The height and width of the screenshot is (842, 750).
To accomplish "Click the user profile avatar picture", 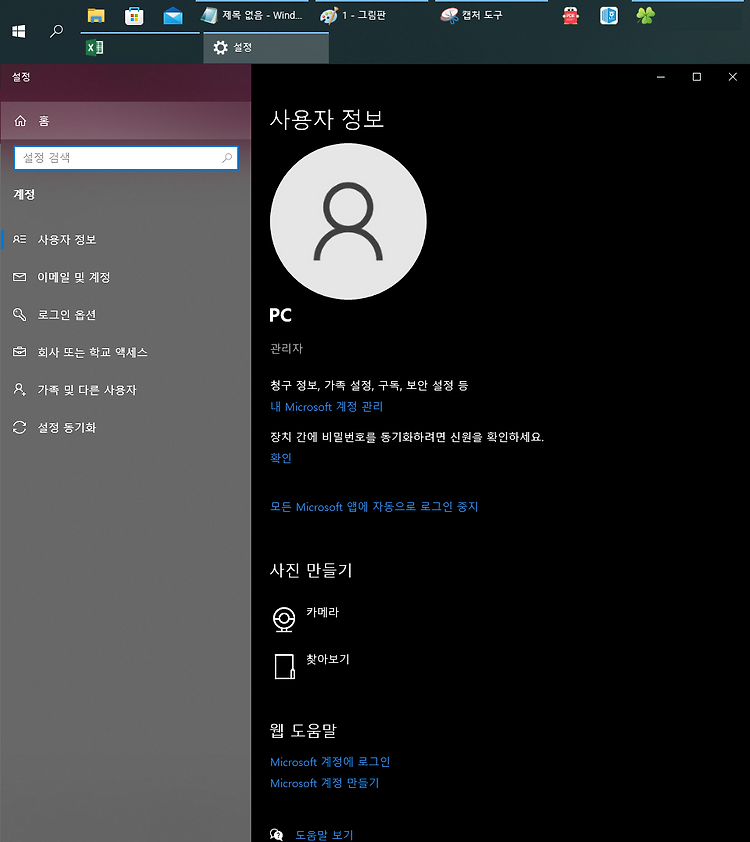I will pos(348,221).
